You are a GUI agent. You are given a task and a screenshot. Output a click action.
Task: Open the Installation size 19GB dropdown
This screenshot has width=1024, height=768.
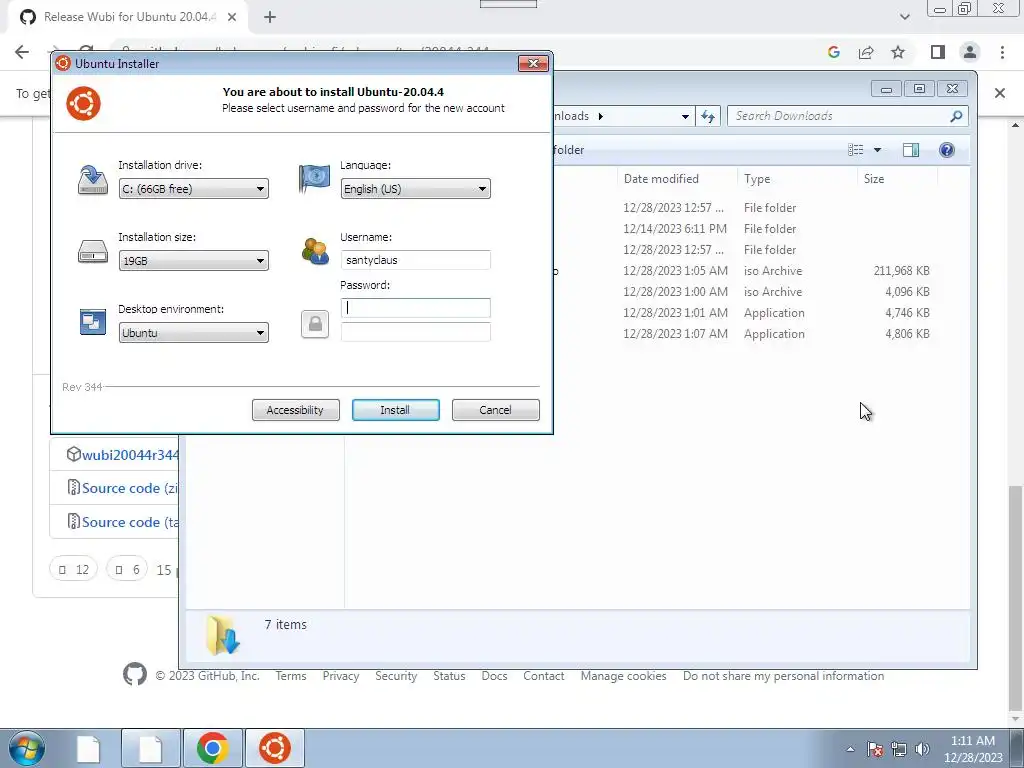[x=193, y=261]
